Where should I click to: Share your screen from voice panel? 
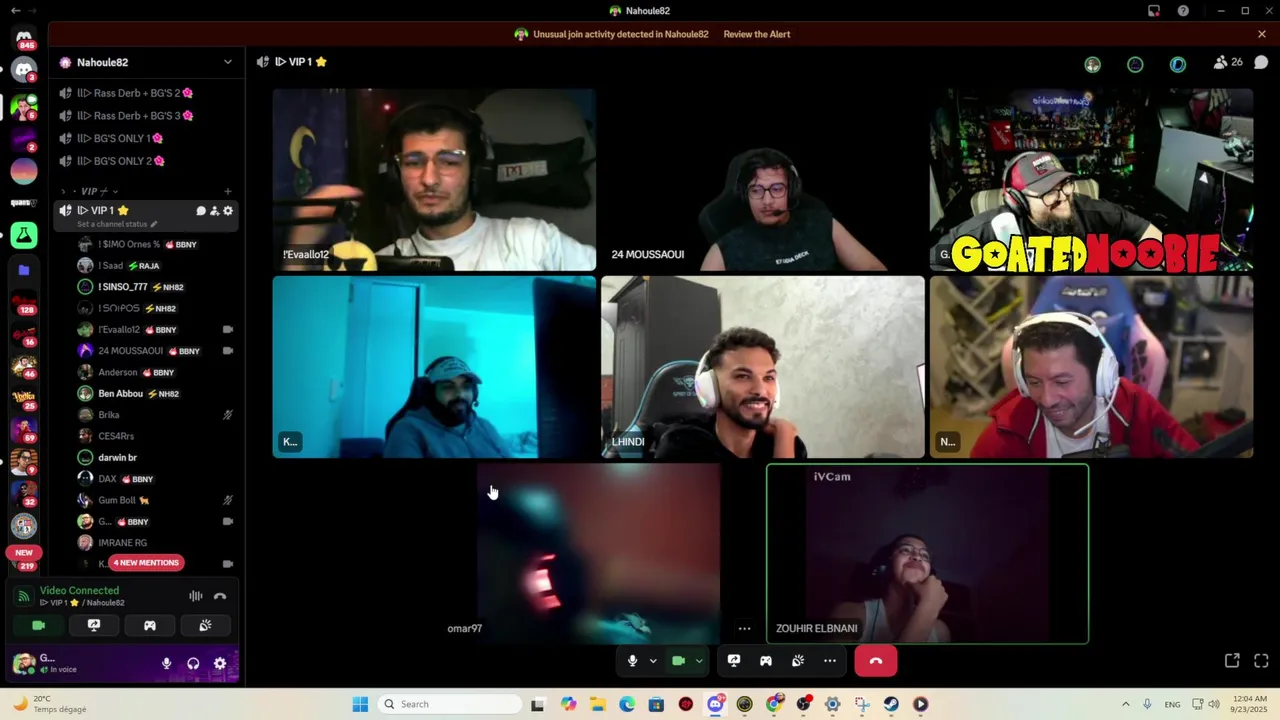click(x=94, y=625)
